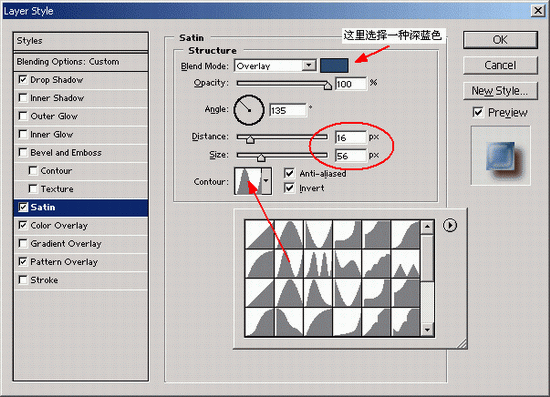Turn on the Inner Glow checkbox
Viewport: 550px width, 397px height.
click(x=23, y=134)
